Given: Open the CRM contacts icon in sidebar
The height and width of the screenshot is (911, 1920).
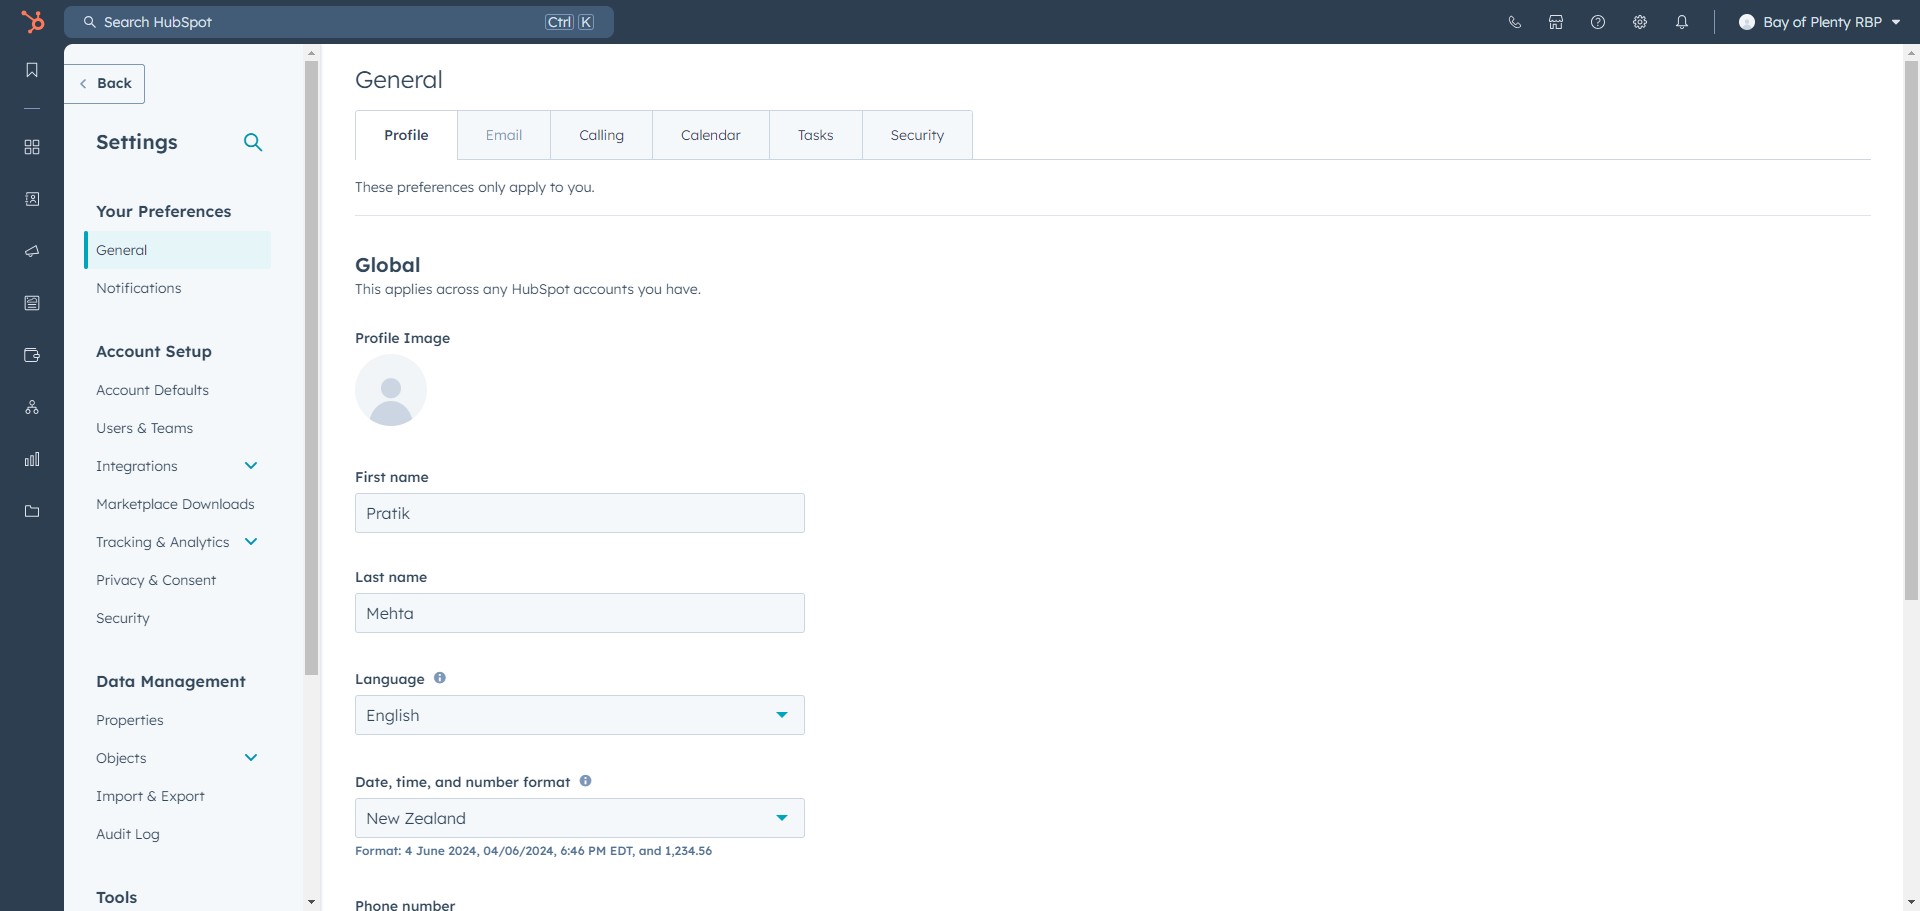Looking at the screenshot, I should click(31, 199).
